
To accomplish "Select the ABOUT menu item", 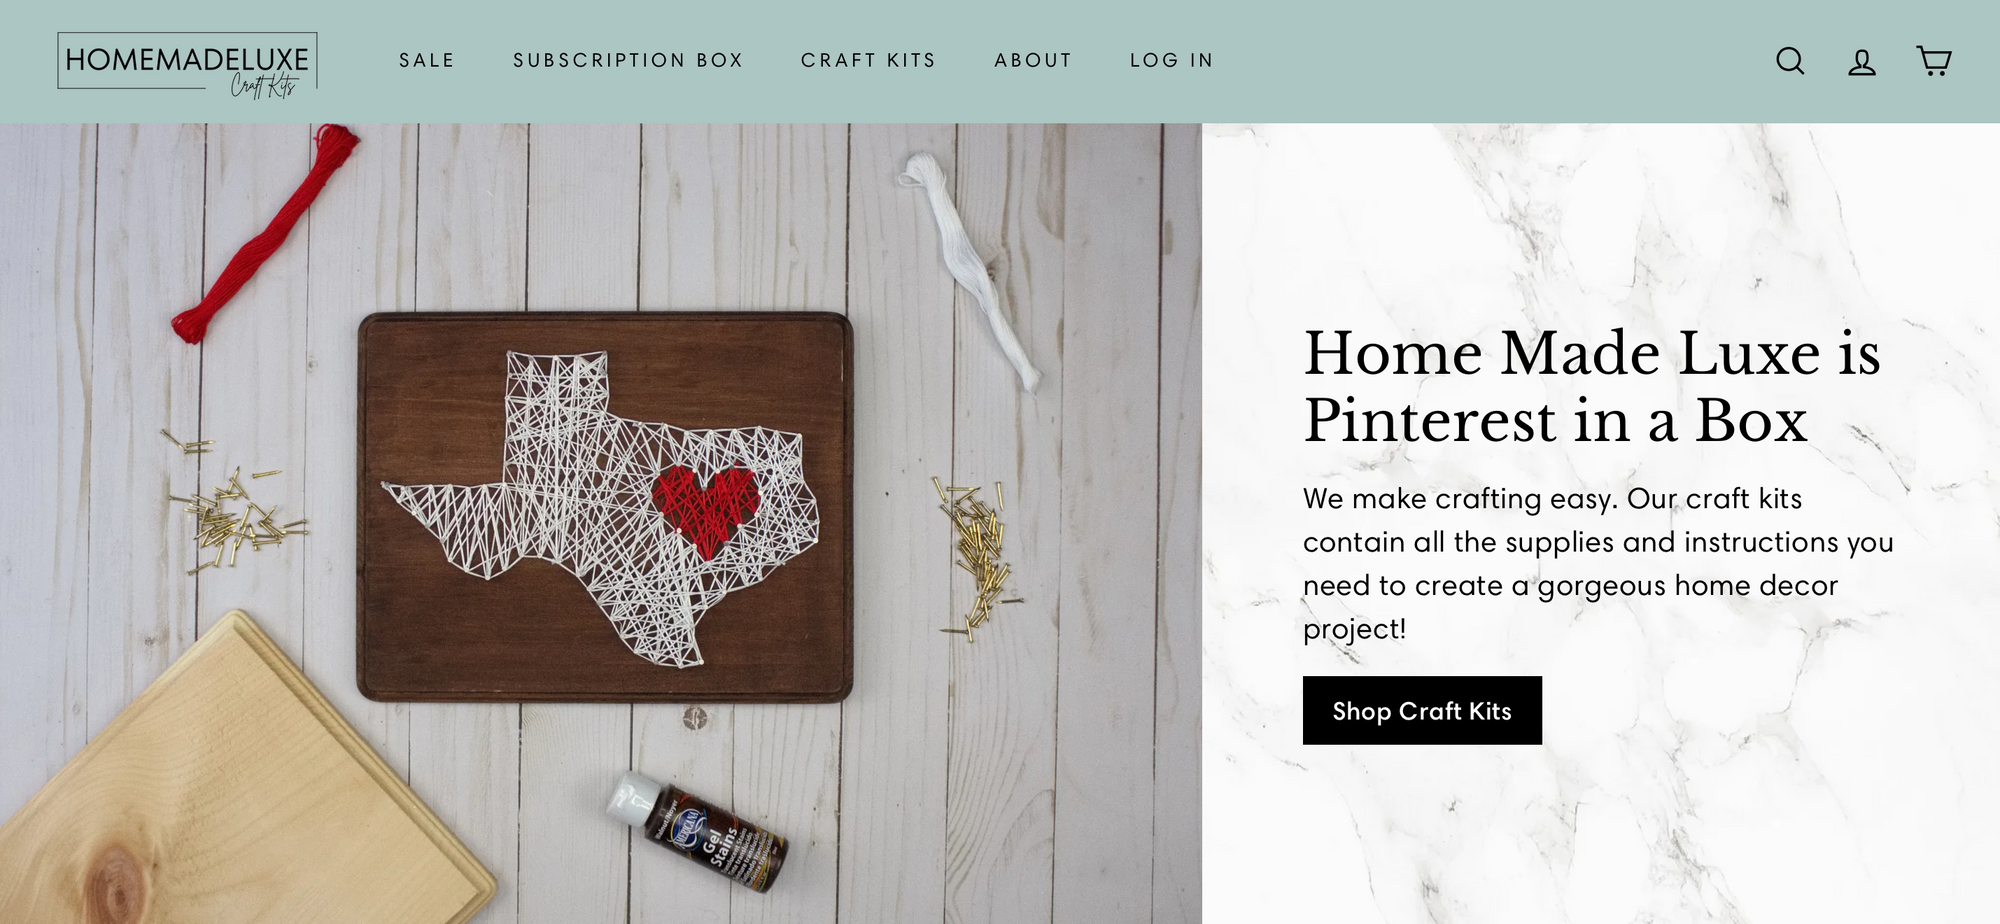I will (1033, 60).
